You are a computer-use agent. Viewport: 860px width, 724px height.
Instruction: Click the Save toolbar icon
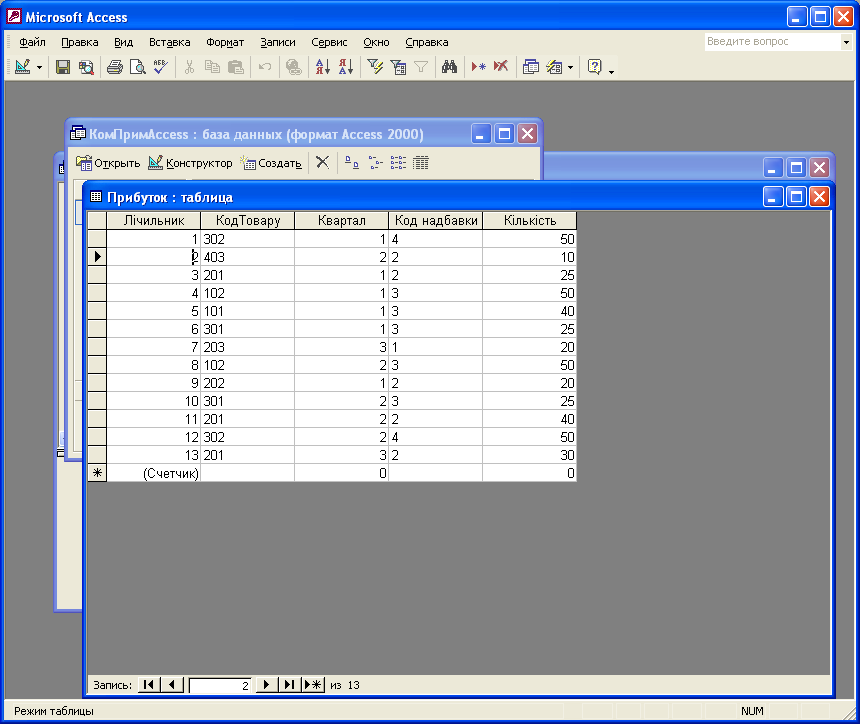(x=63, y=67)
